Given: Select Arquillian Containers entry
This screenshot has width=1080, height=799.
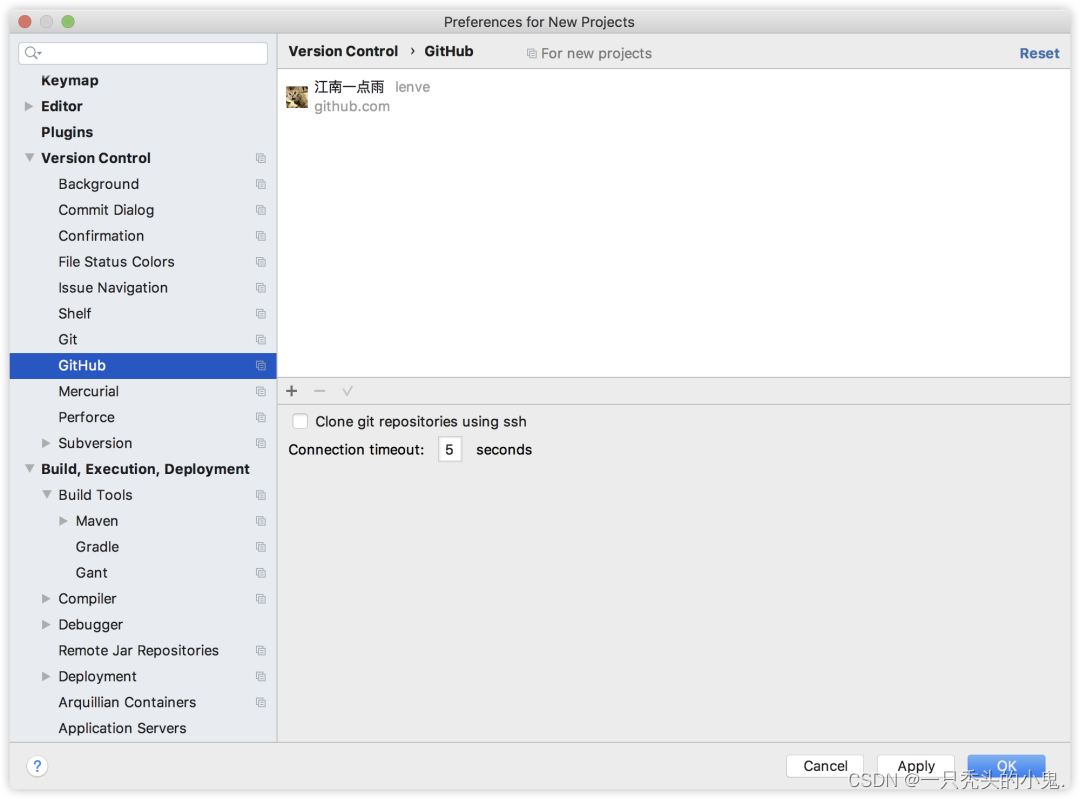Looking at the screenshot, I should (x=127, y=703).
